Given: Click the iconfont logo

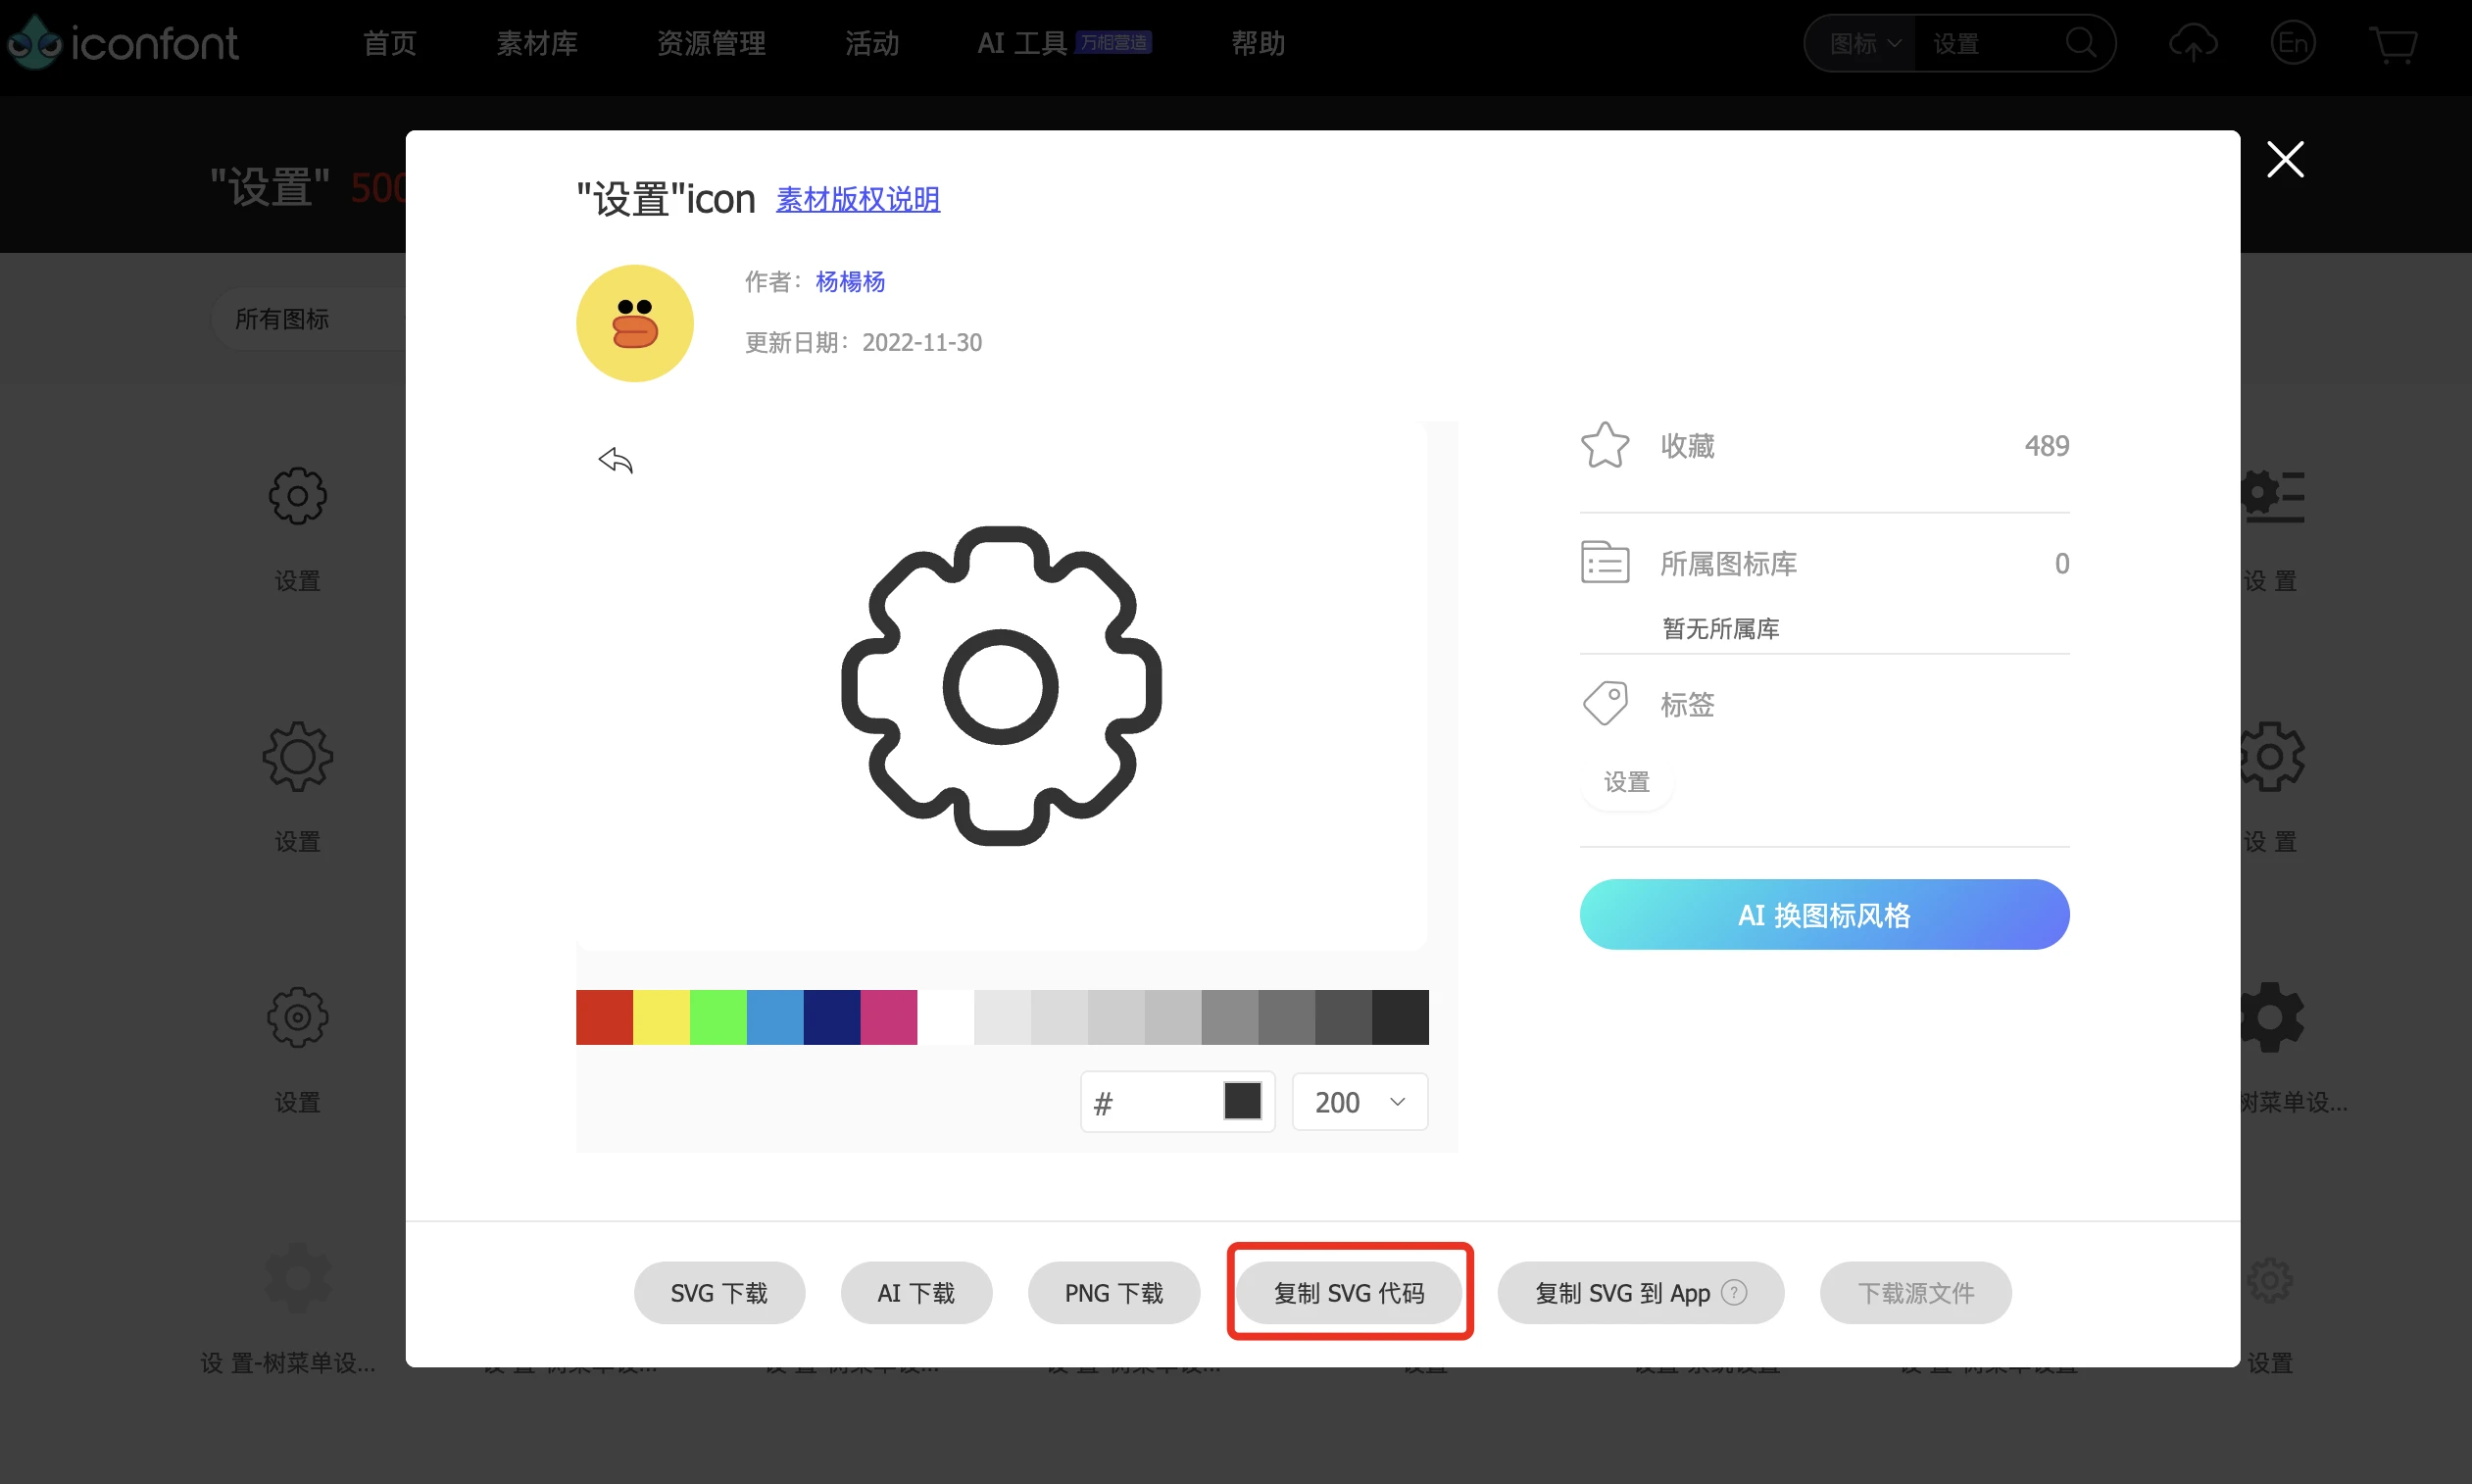Looking at the screenshot, I should tap(122, 42).
